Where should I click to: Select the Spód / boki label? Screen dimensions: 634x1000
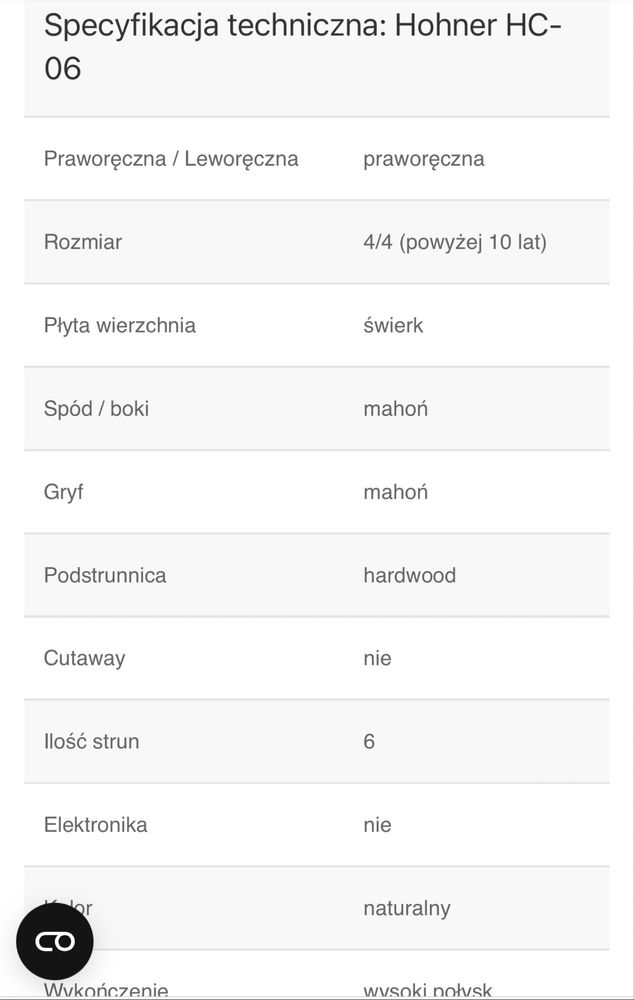96,409
